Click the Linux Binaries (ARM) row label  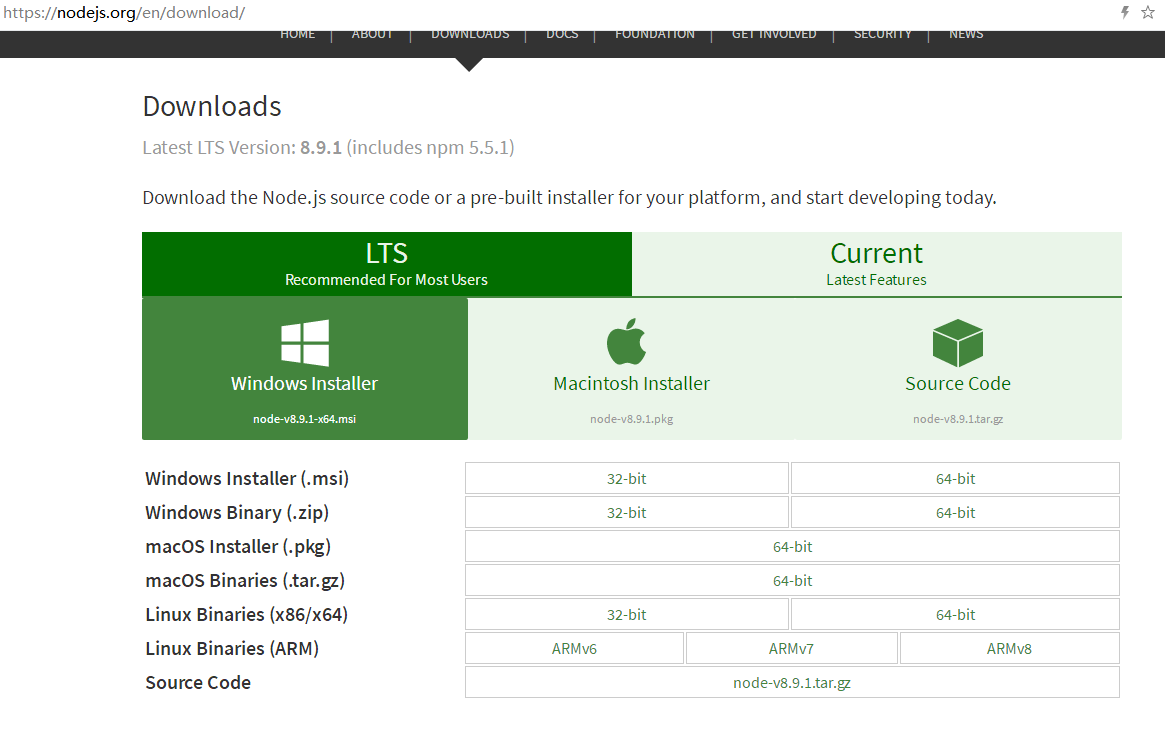(232, 648)
